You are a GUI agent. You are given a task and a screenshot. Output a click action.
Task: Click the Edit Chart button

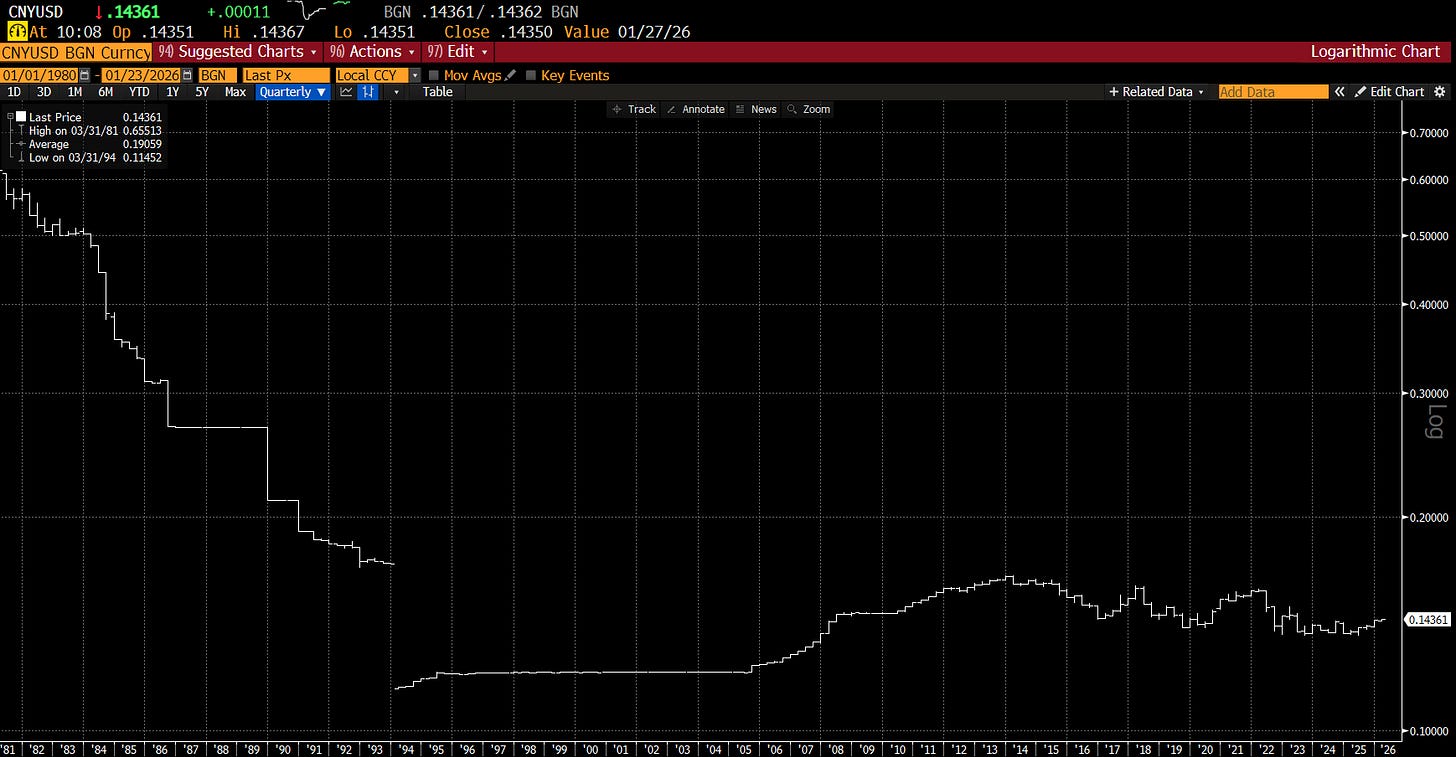[x=1390, y=92]
